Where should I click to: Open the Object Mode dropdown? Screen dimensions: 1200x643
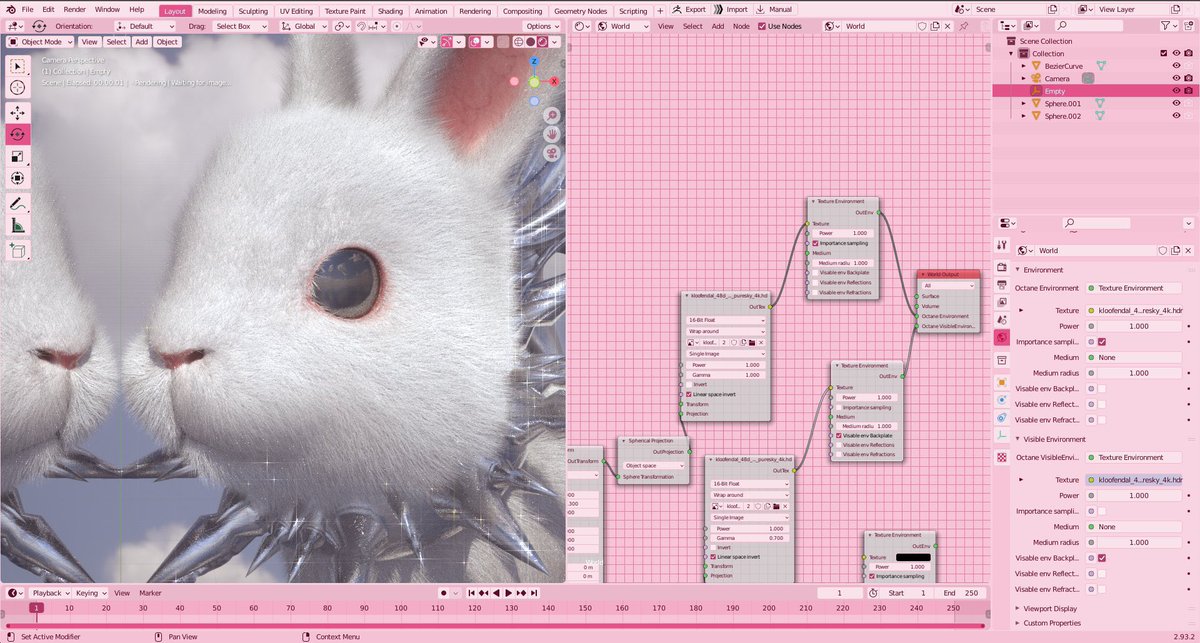point(40,42)
